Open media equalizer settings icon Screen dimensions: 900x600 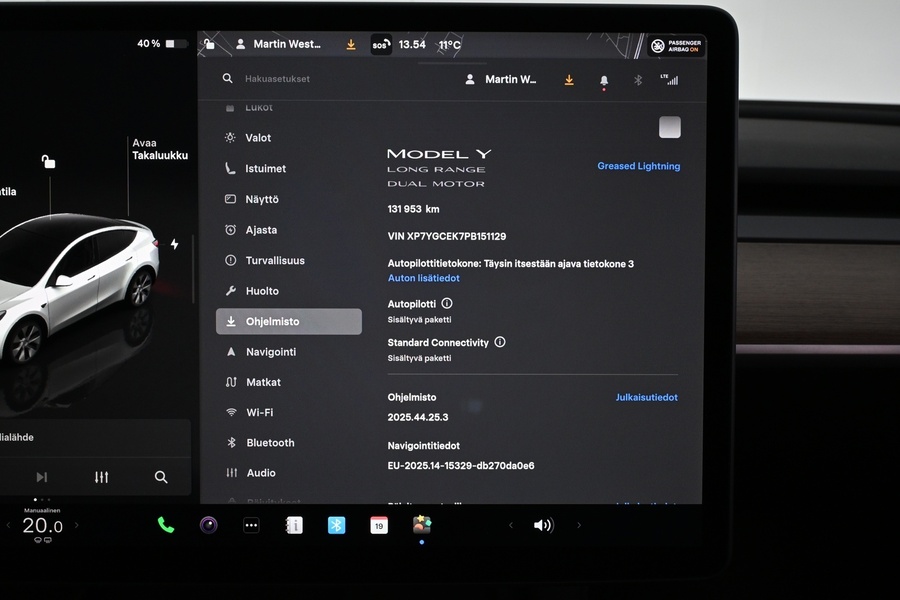pos(101,477)
